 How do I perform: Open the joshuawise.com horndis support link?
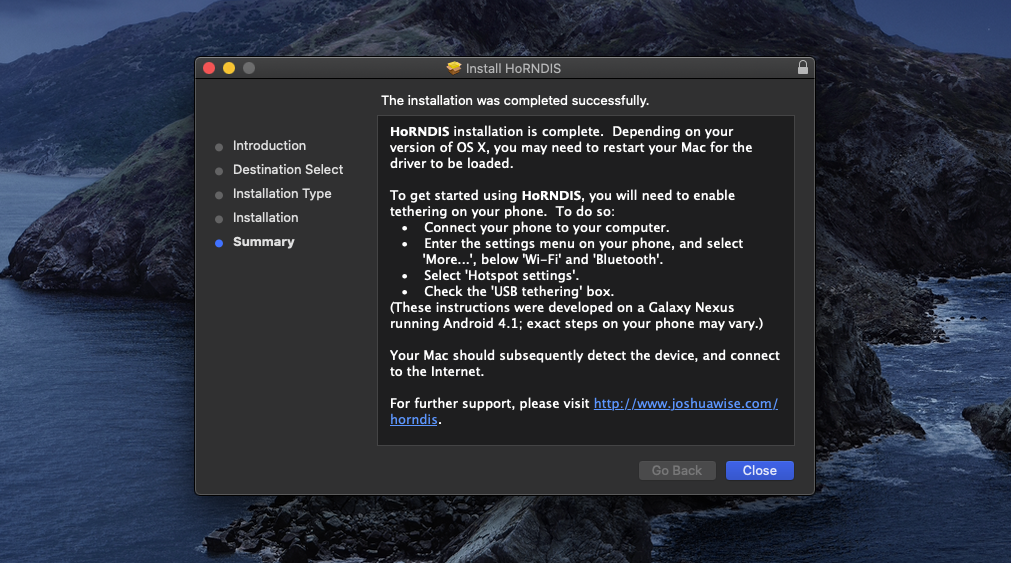coord(685,404)
